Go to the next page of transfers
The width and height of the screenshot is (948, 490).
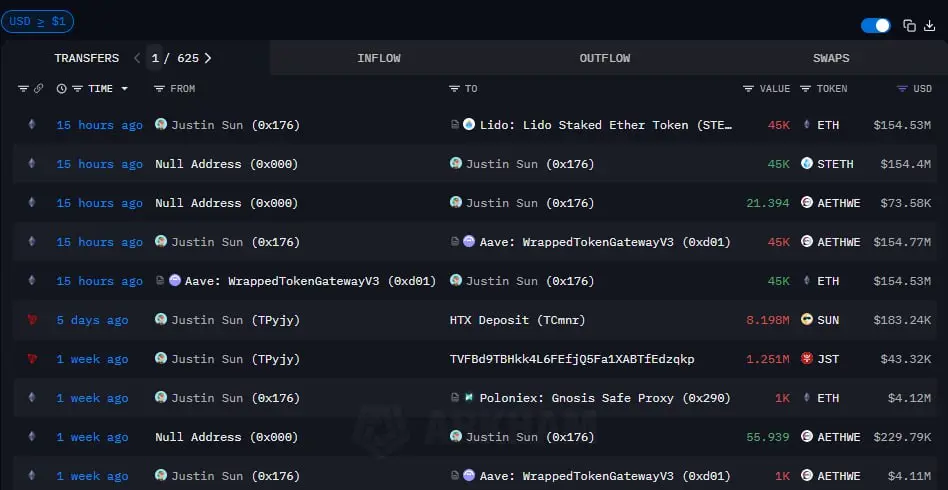208,58
